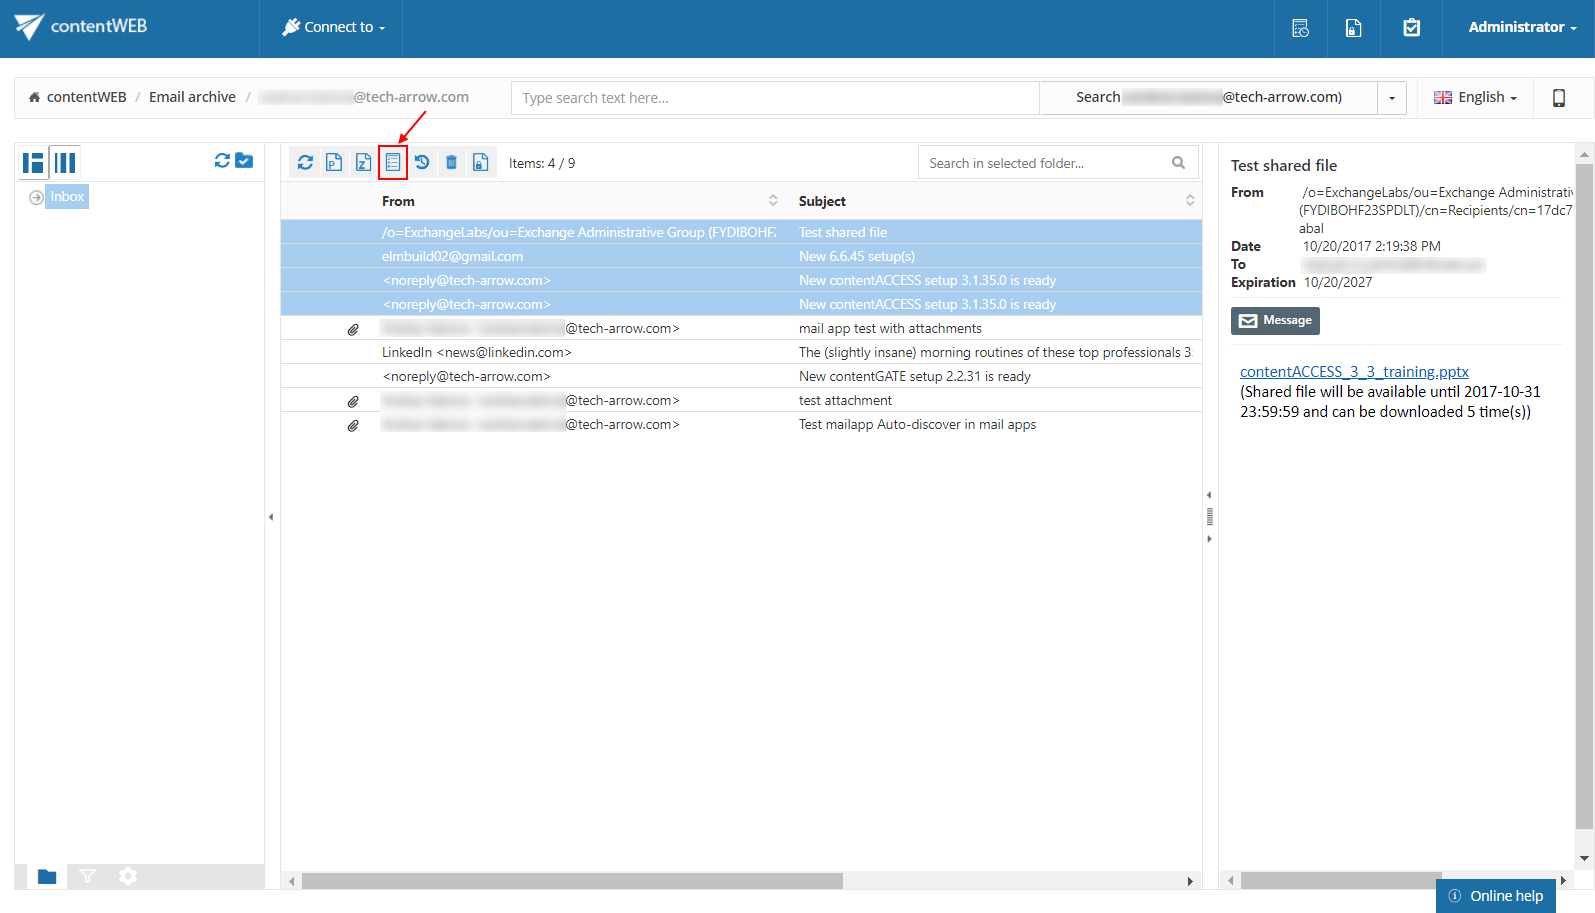Image resolution: width=1595 pixels, height=913 pixels.
Task: Open the locked document icon in header
Action: pos(1353,28)
